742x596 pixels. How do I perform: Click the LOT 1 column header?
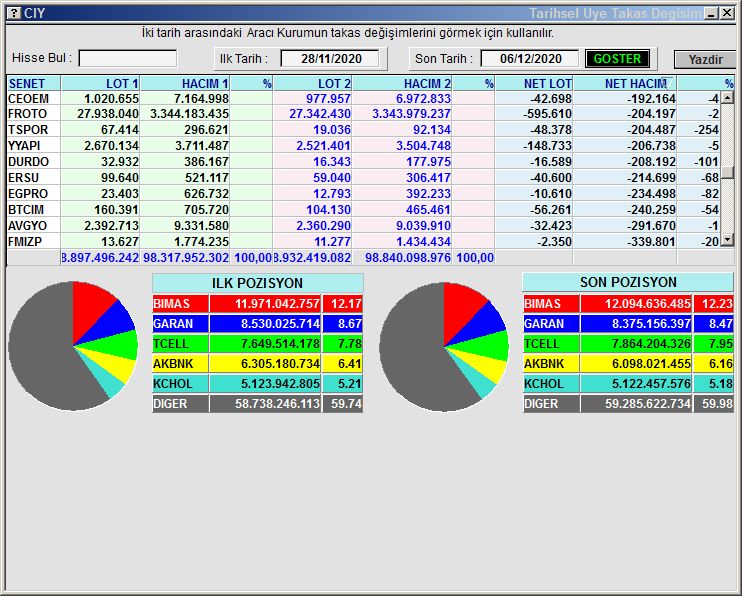[101, 84]
